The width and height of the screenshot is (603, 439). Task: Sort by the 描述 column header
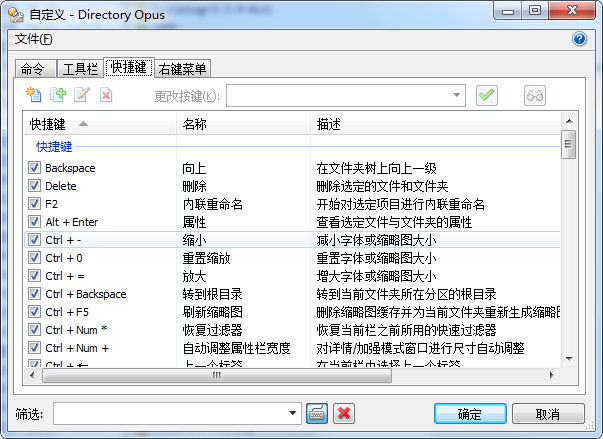(x=435, y=124)
